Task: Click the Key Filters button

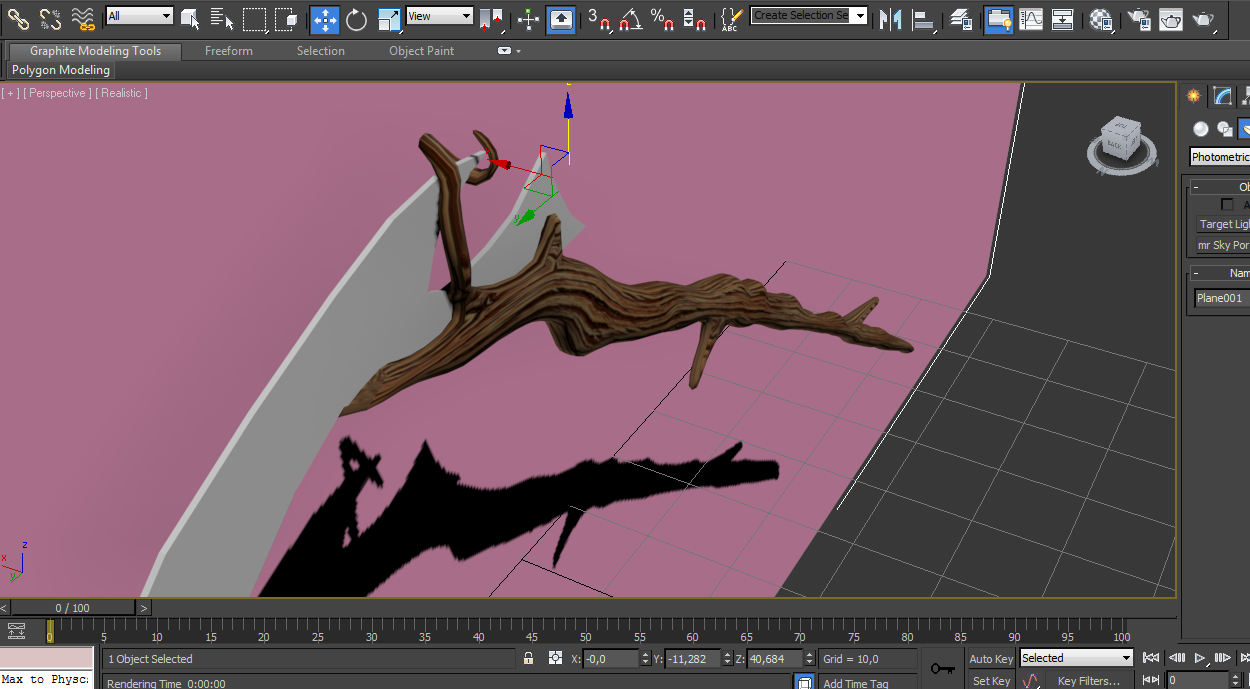Action: (1088, 681)
